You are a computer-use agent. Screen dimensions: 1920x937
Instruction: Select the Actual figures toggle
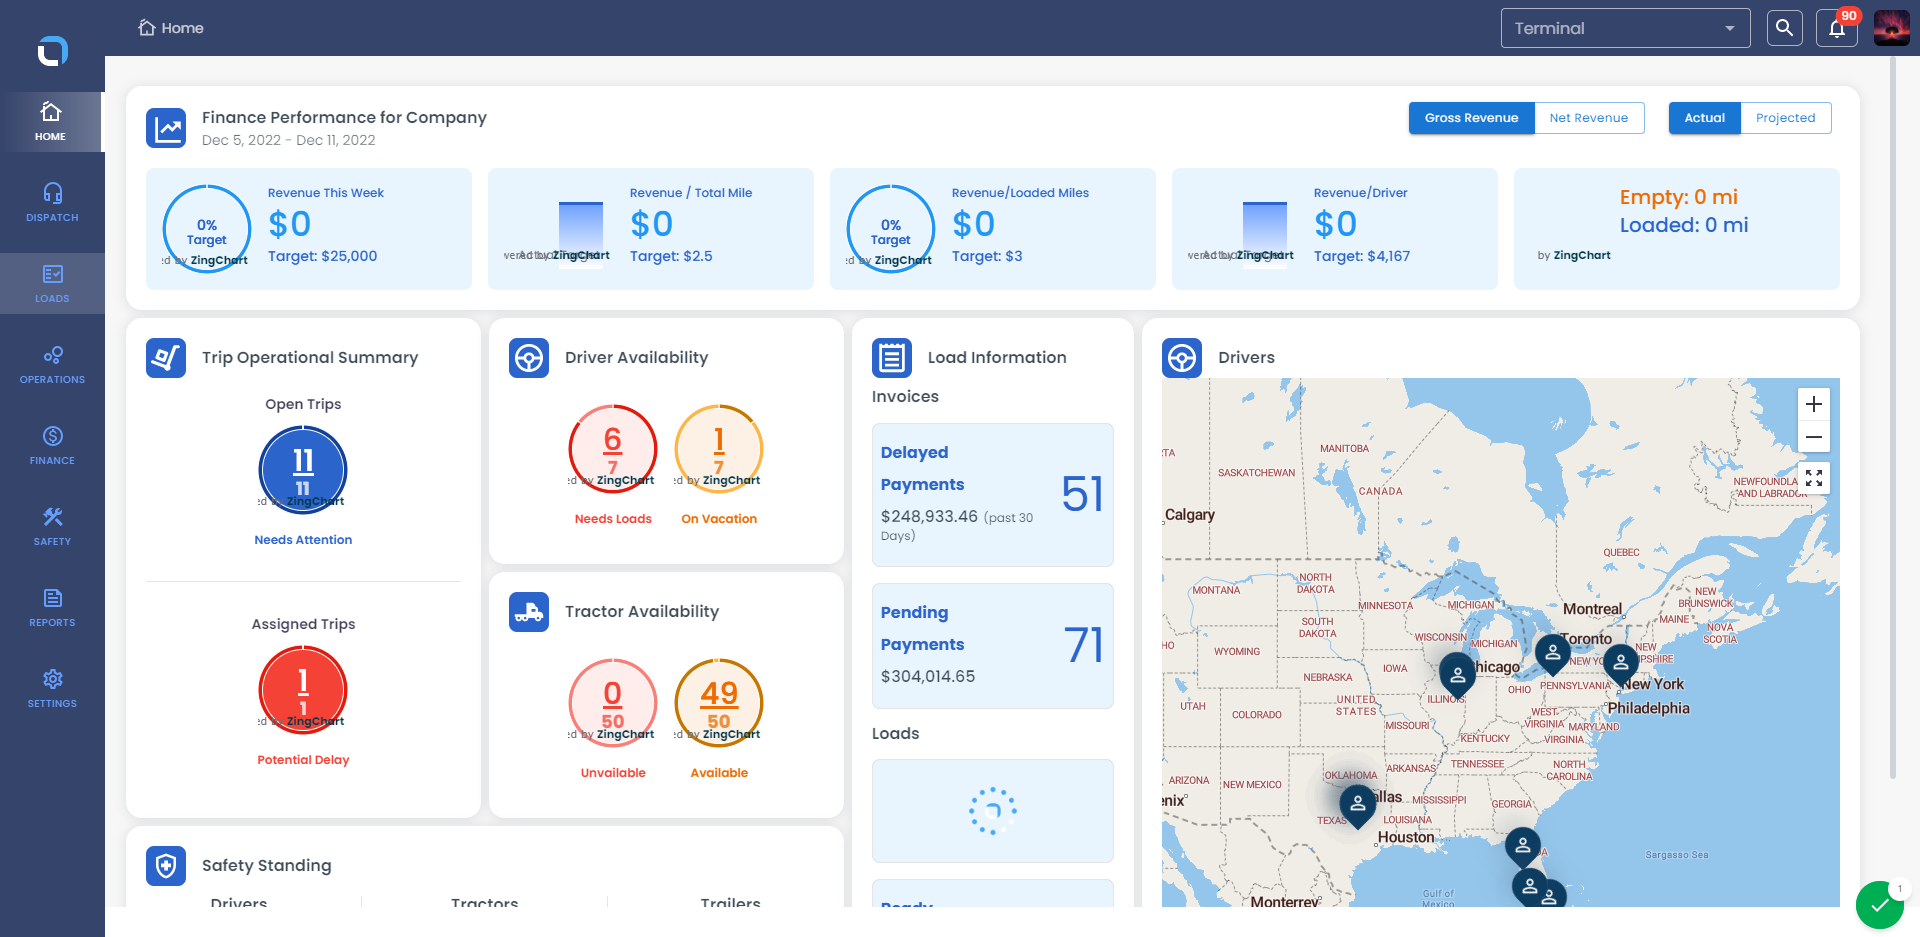pyautogui.click(x=1705, y=118)
